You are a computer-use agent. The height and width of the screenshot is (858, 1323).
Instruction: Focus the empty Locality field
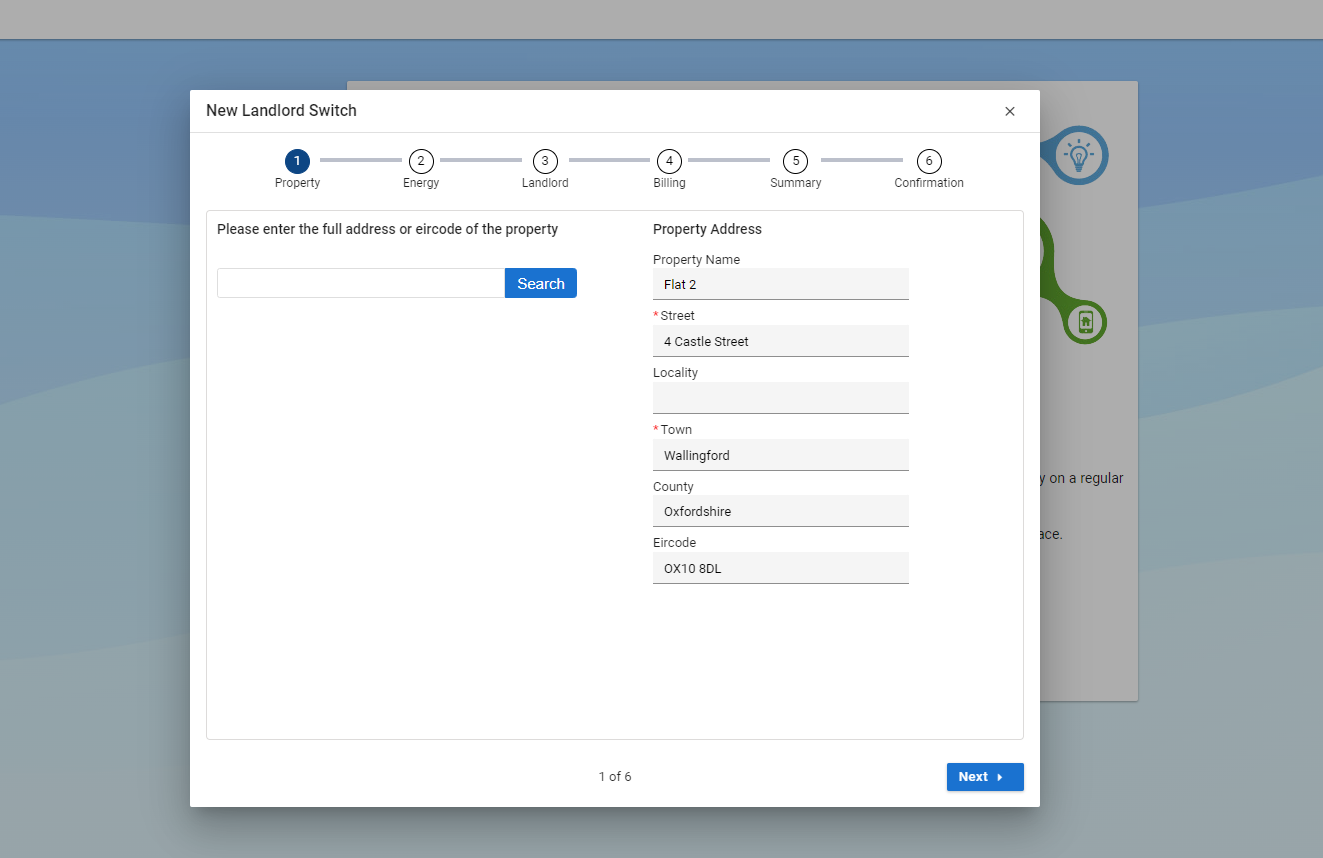[x=780, y=398]
